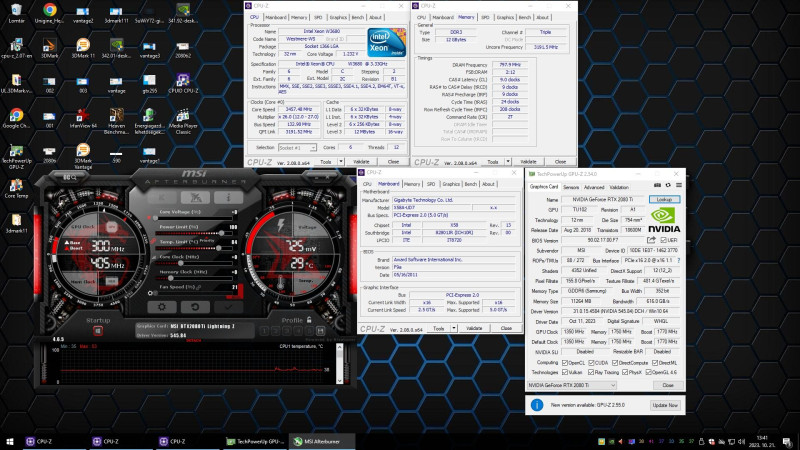Image resolution: width=800 pixels, height=450 pixels.
Task: Click Afterburner OC Scanner icon button
Action: click(195, 197)
